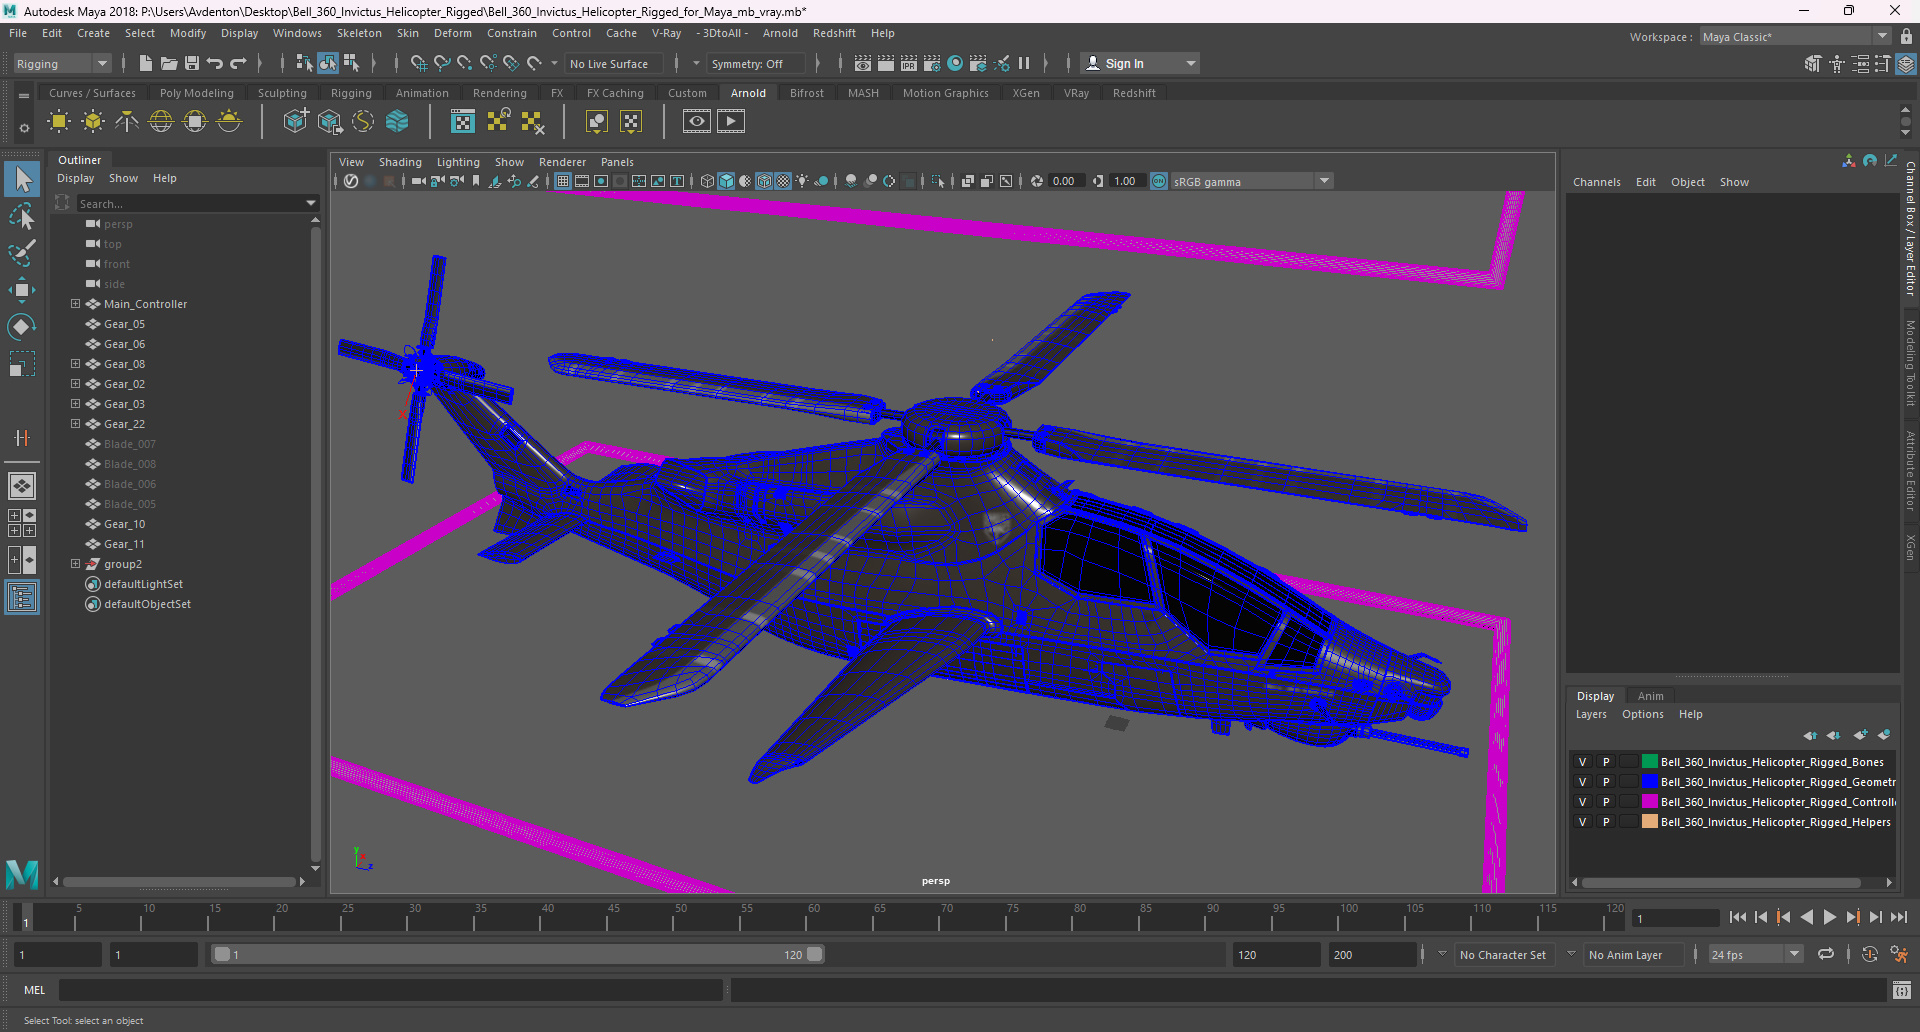The image size is (1920, 1032).
Task: Open Arnold RenderView eye icon
Action: (x=697, y=122)
